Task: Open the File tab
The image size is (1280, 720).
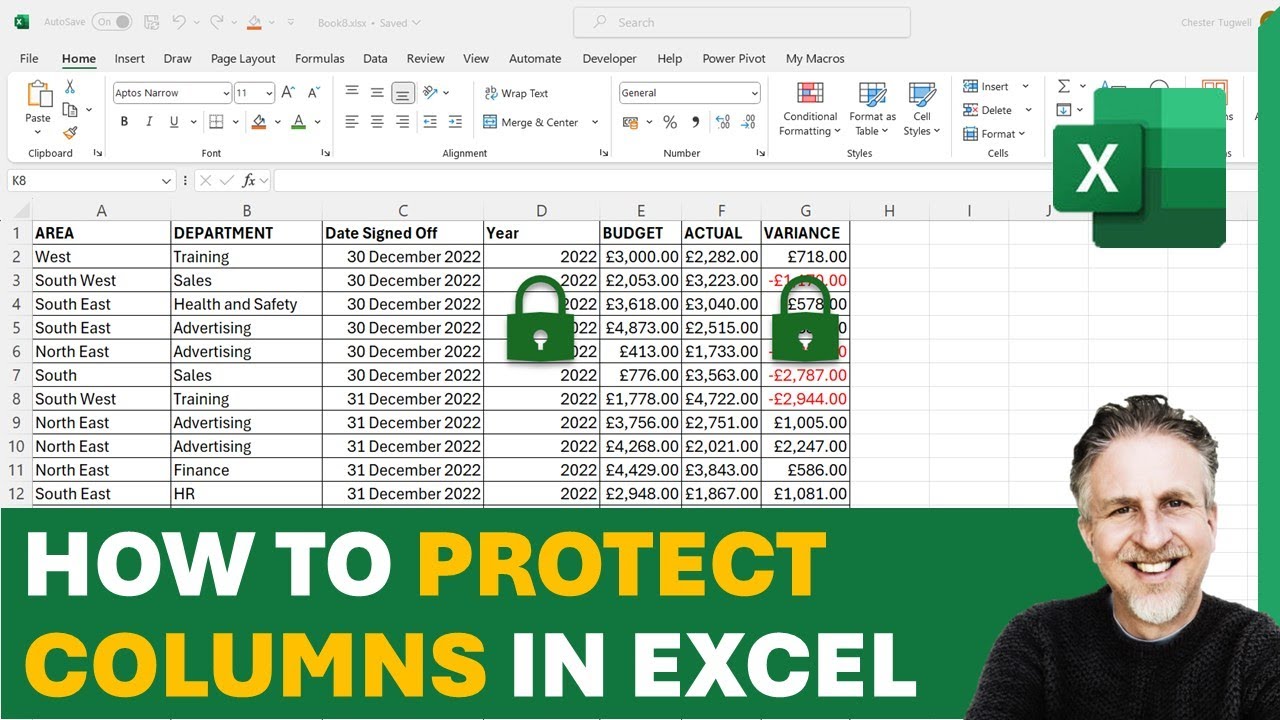Action: point(29,58)
